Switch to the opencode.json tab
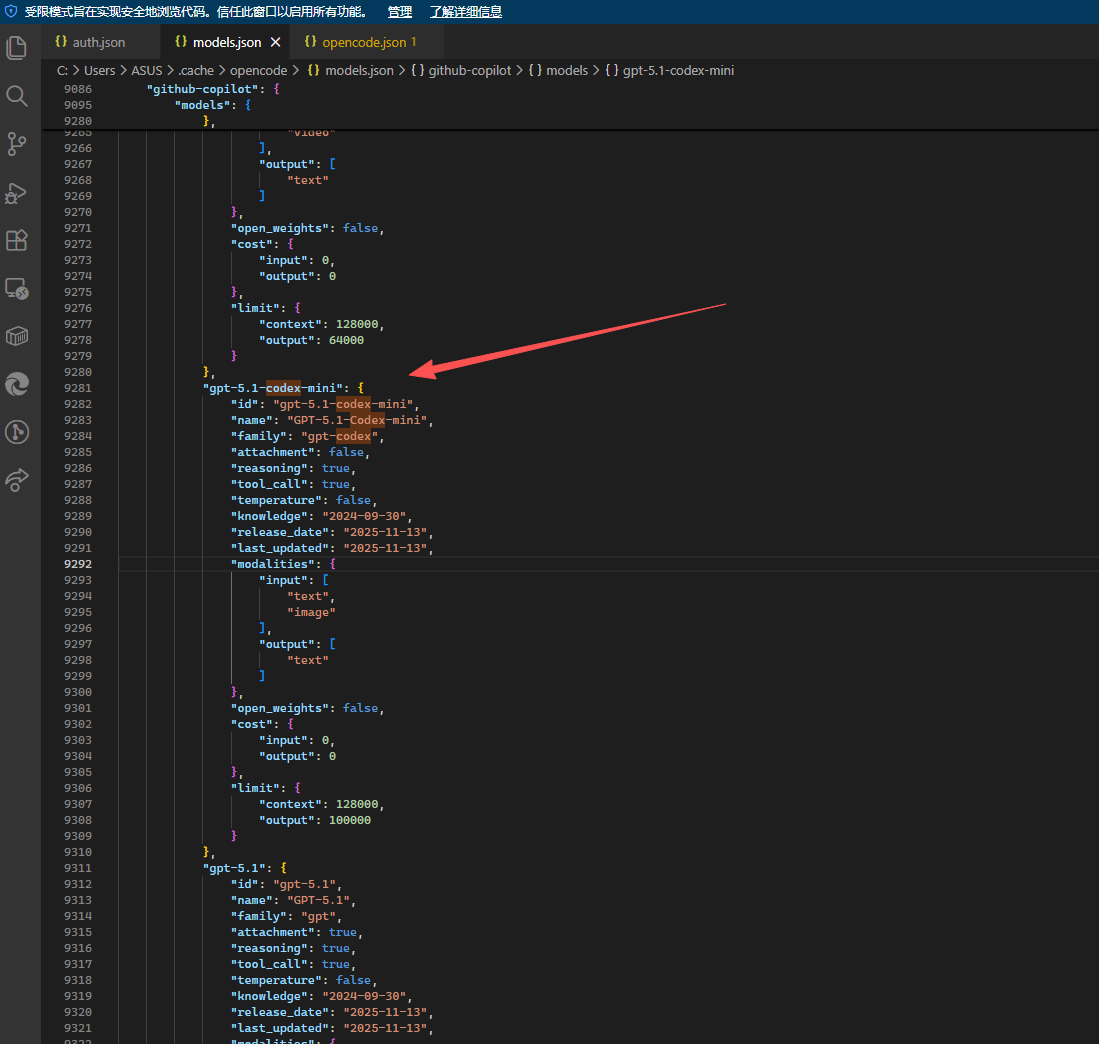The image size is (1099, 1044). tap(364, 43)
